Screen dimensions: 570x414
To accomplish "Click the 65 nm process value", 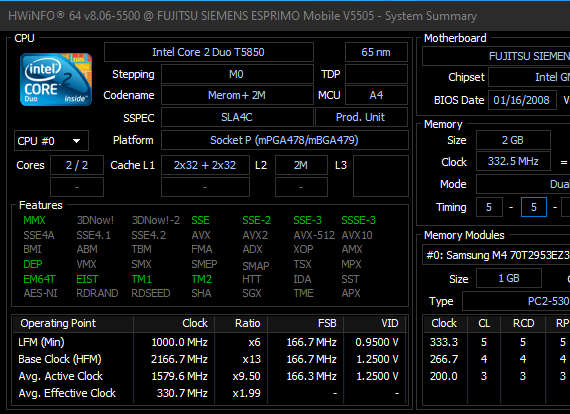I will tap(376, 52).
